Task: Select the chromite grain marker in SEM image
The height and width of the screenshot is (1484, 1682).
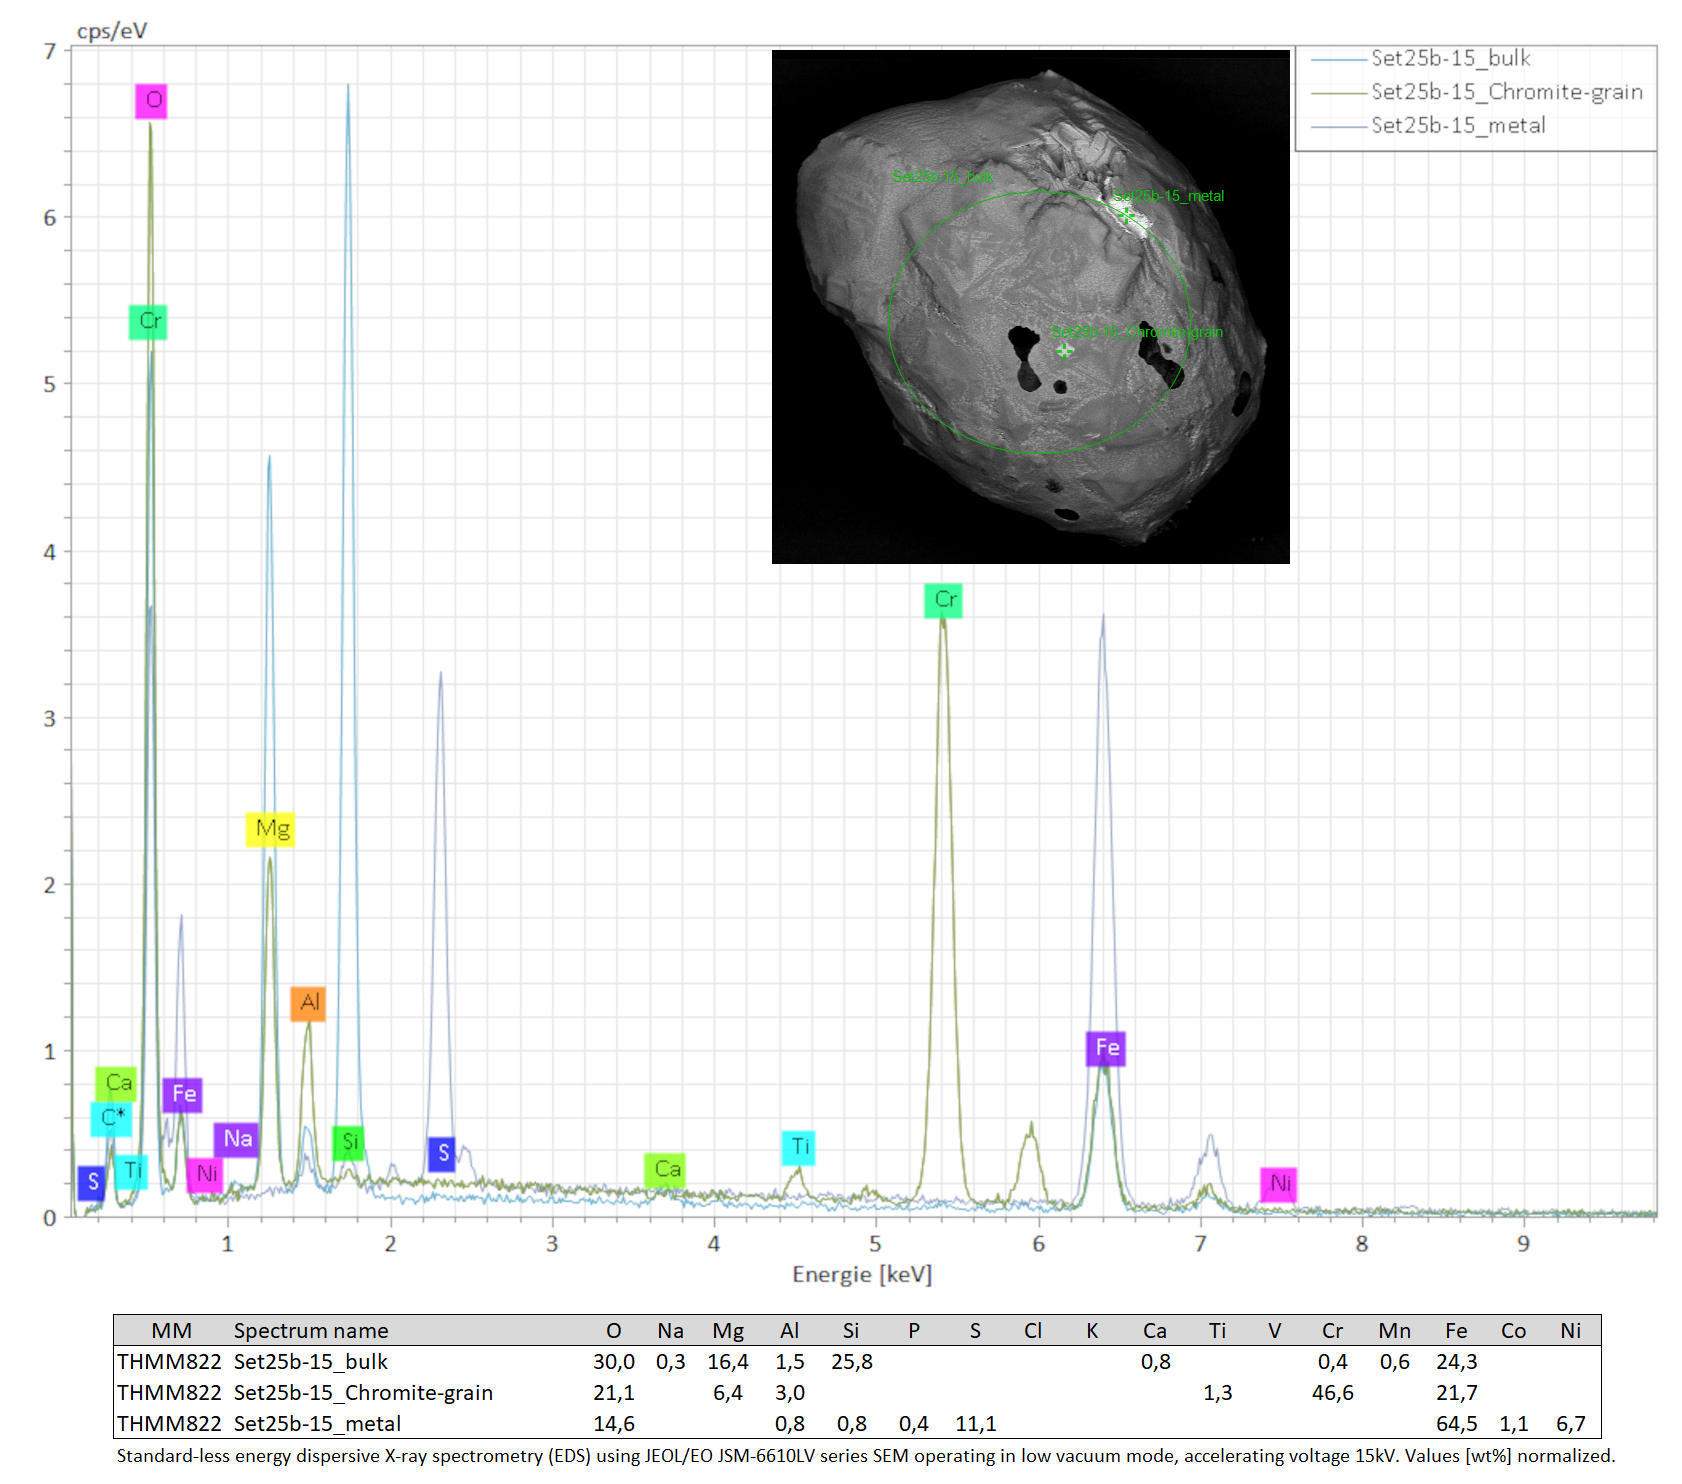Action: (x=1064, y=350)
